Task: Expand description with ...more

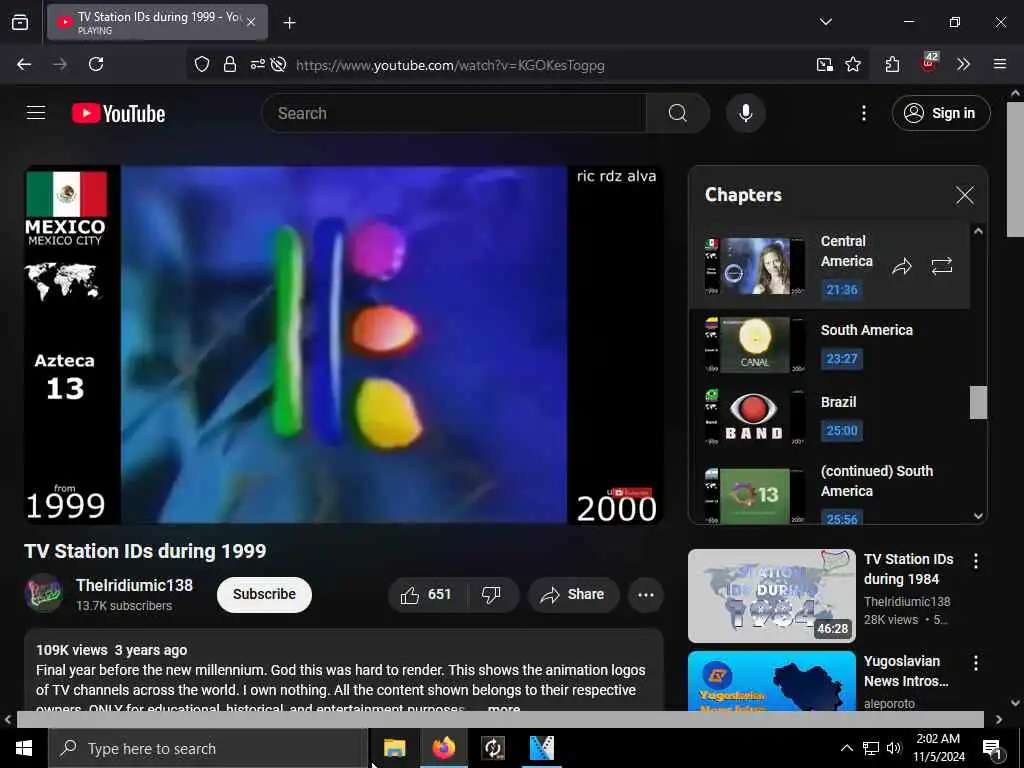Action: (502, 709)
